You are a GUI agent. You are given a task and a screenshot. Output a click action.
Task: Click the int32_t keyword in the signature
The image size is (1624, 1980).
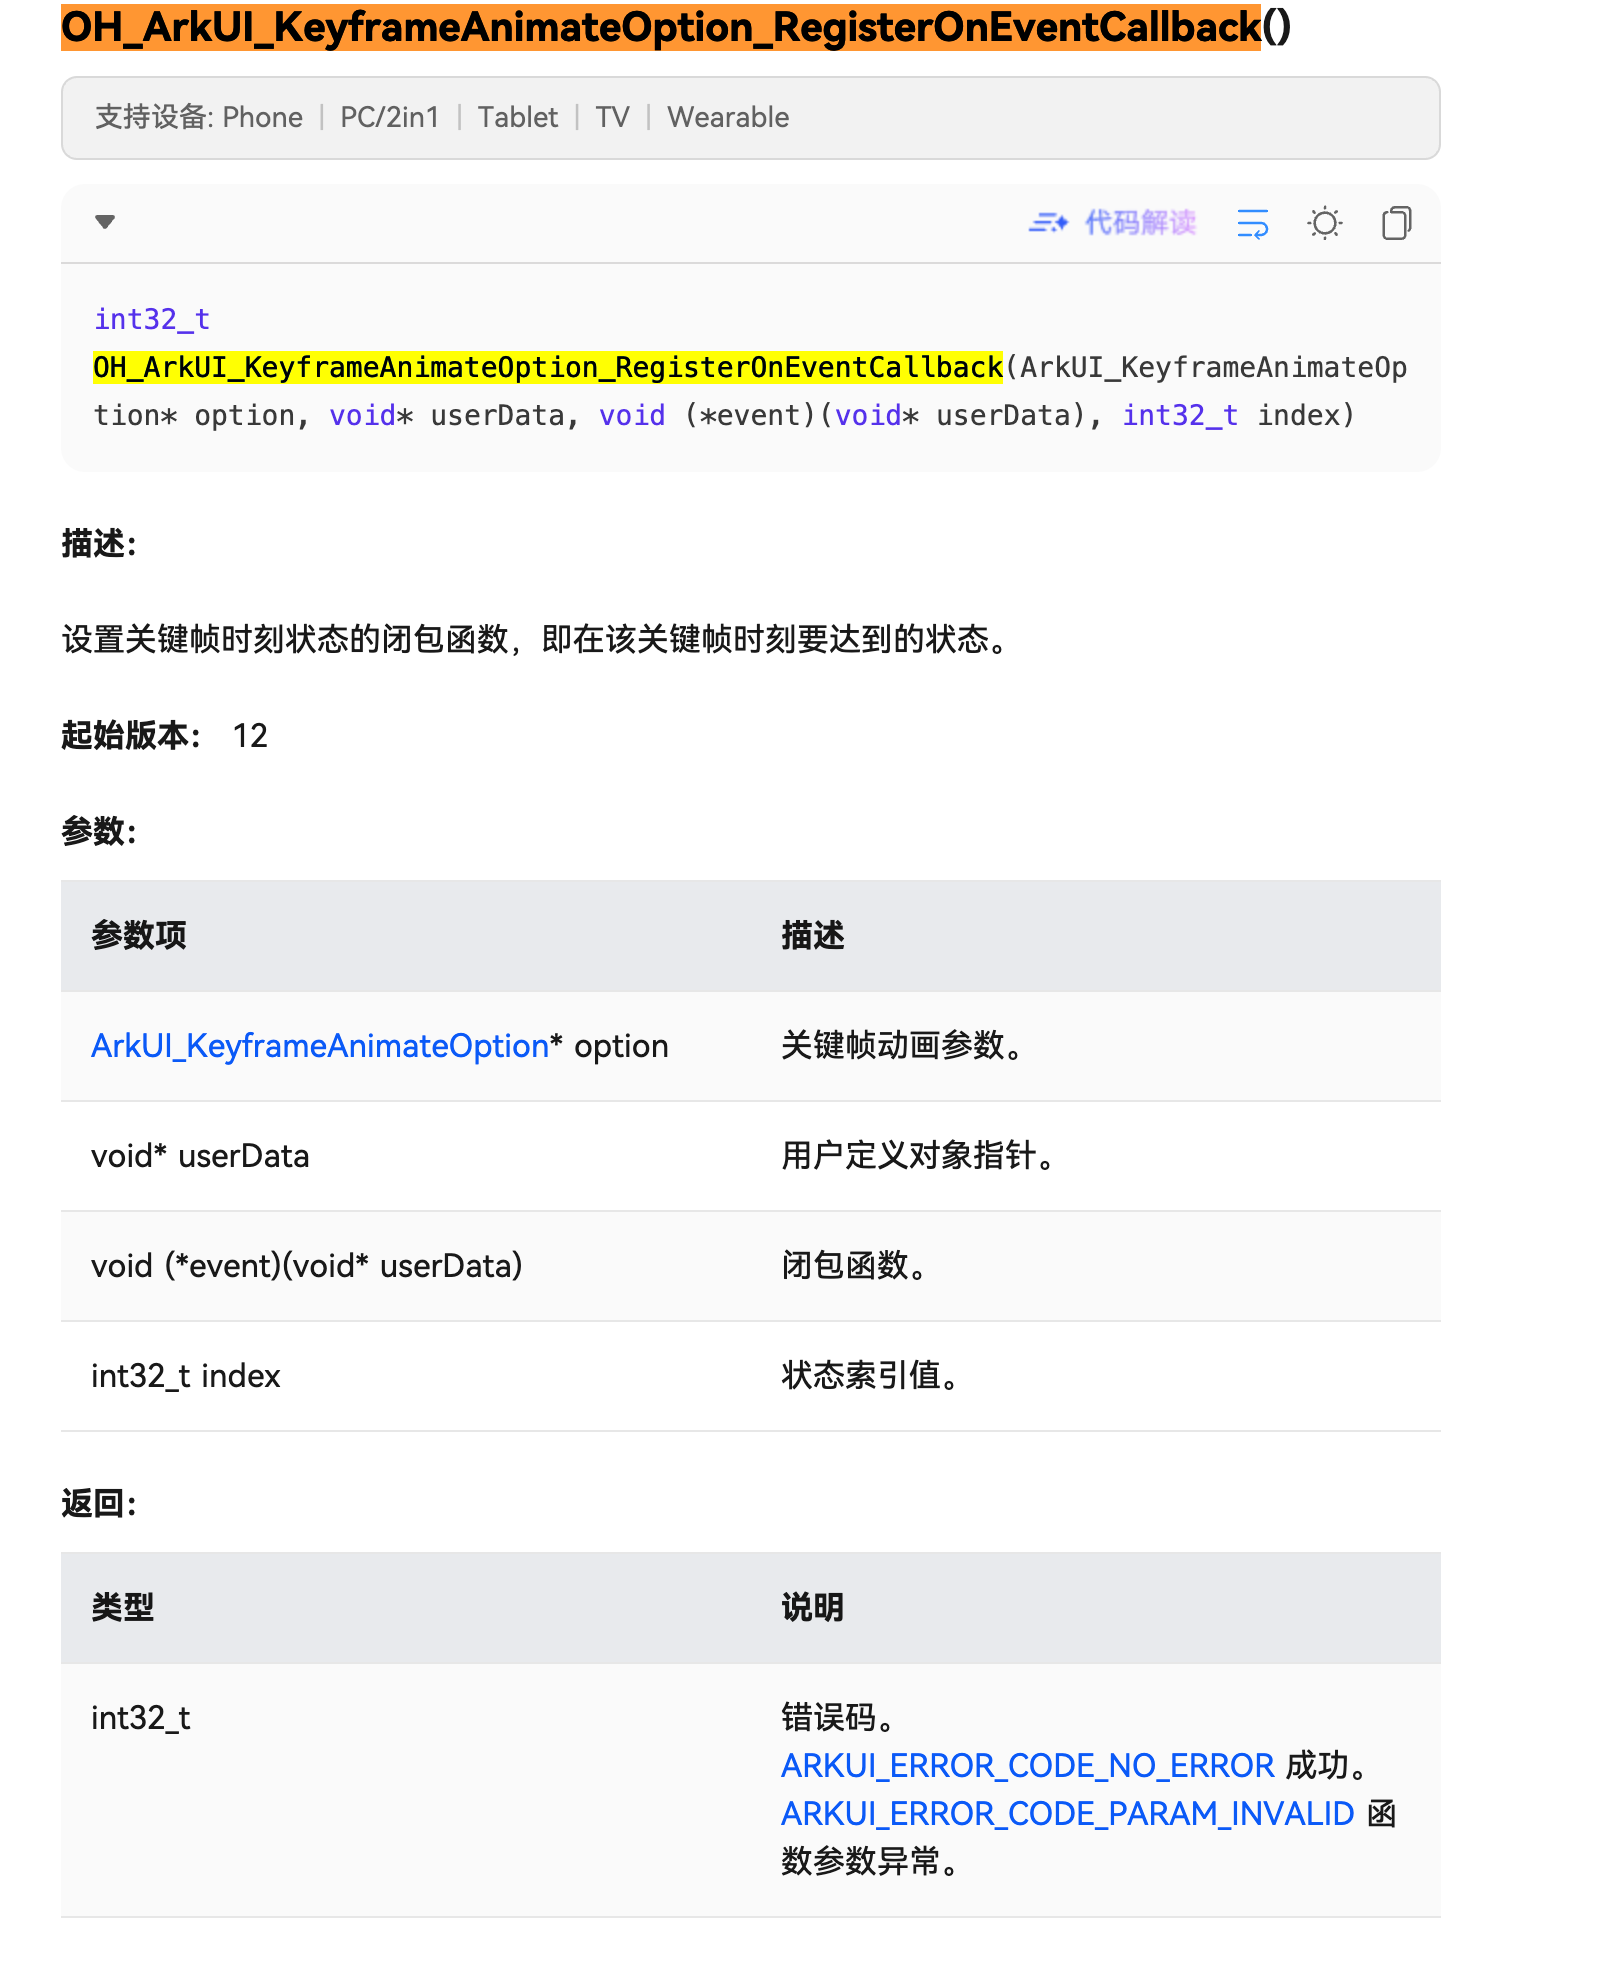[x=149, y=318]
